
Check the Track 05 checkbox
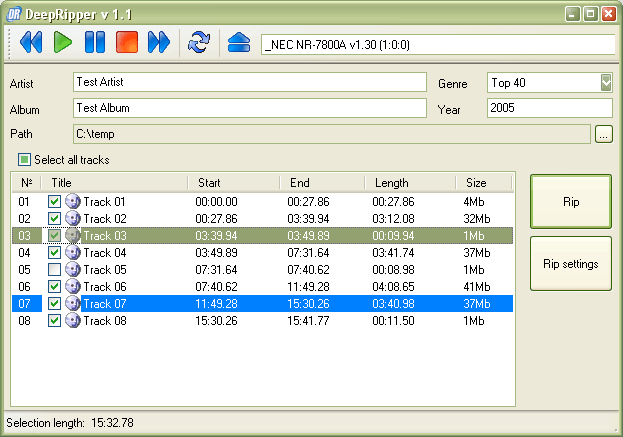pyautogui.click(x=54, y=270)
